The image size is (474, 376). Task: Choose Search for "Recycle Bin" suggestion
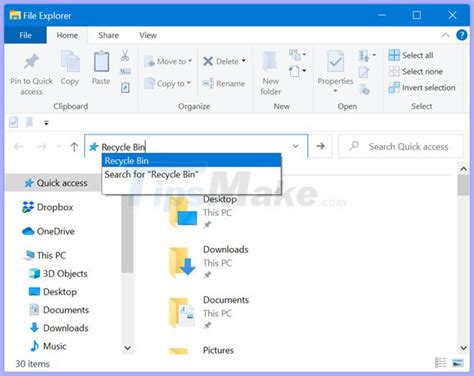pyautogui.click(x=191, y=174)
